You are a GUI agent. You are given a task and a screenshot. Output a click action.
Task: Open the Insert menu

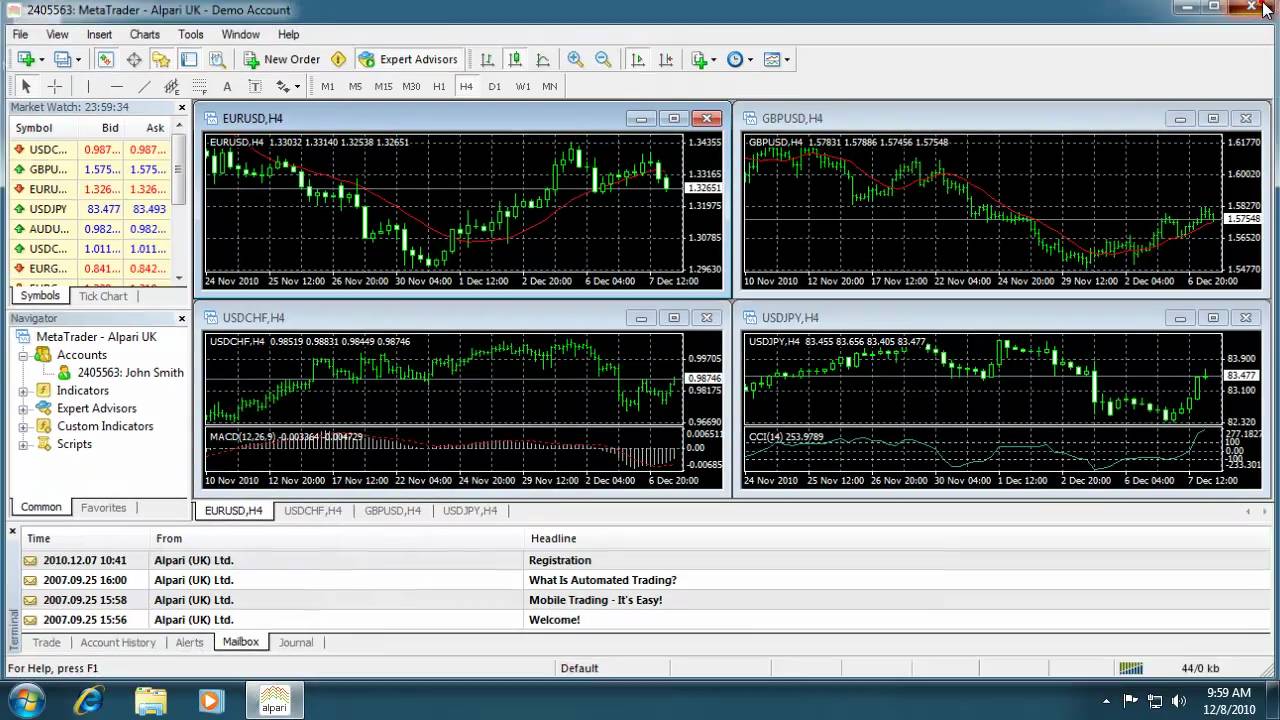(x=99, y=34)
